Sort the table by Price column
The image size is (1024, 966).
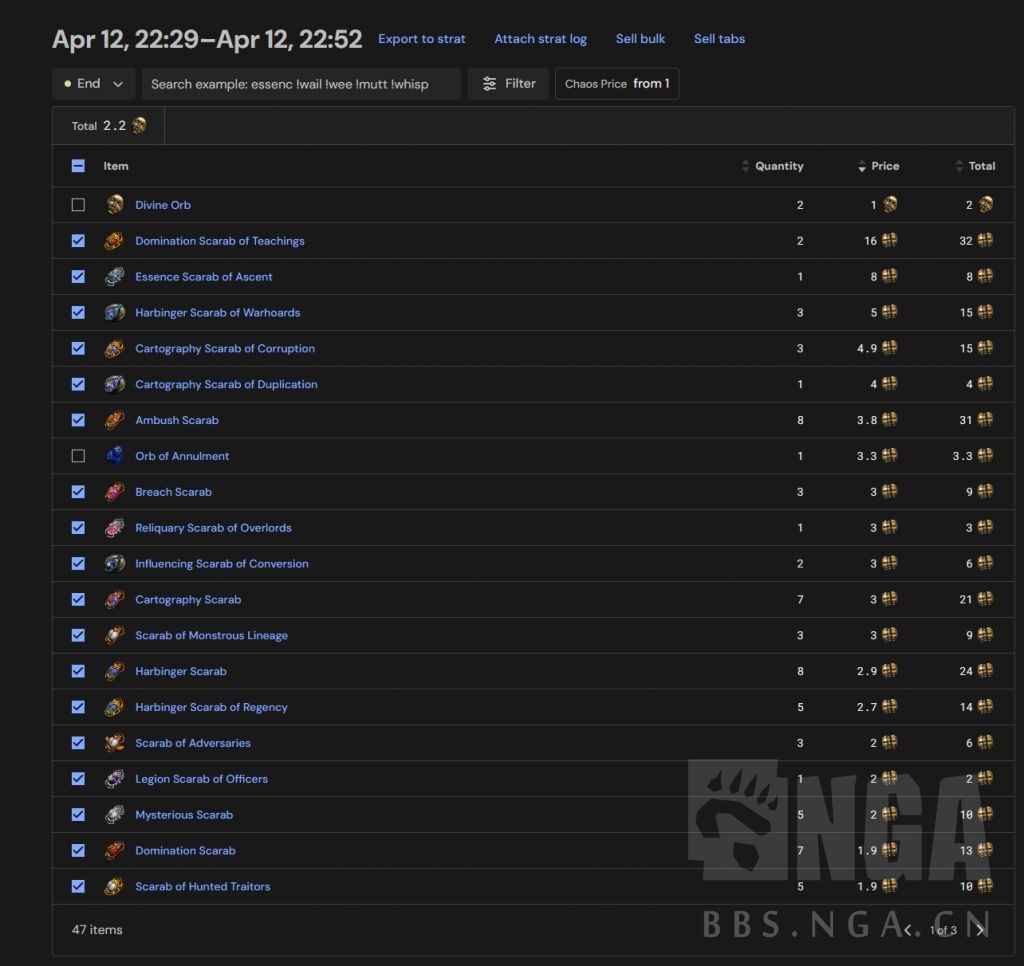[878, 166]
